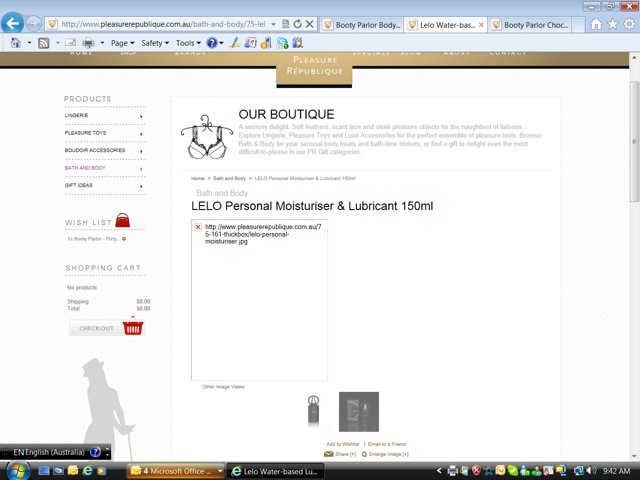Click the pen toolbar add-on icon

click(234, 42)
